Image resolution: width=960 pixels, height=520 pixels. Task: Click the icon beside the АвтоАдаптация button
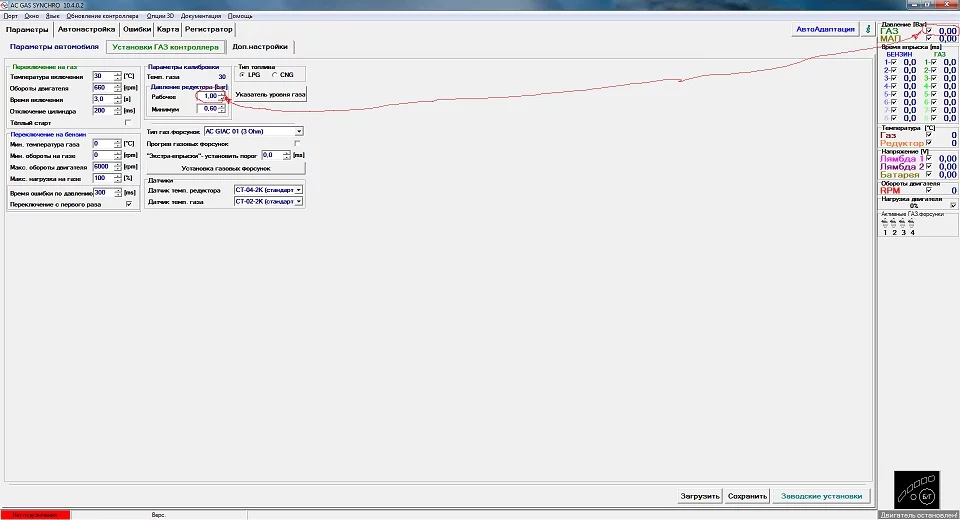[x=868, y=29]
